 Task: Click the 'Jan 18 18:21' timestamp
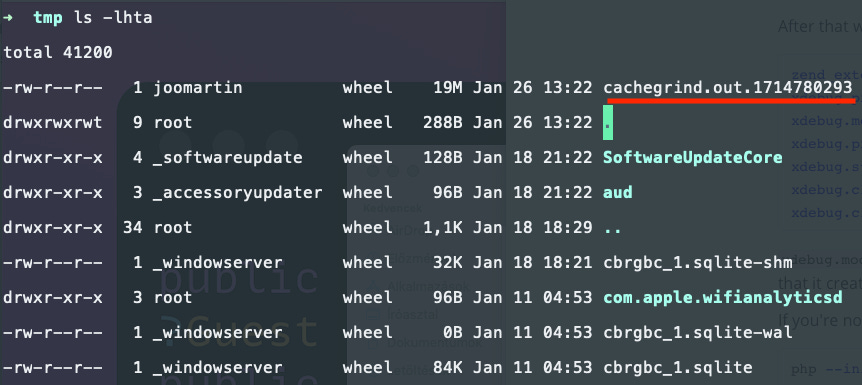click(533, 262)
